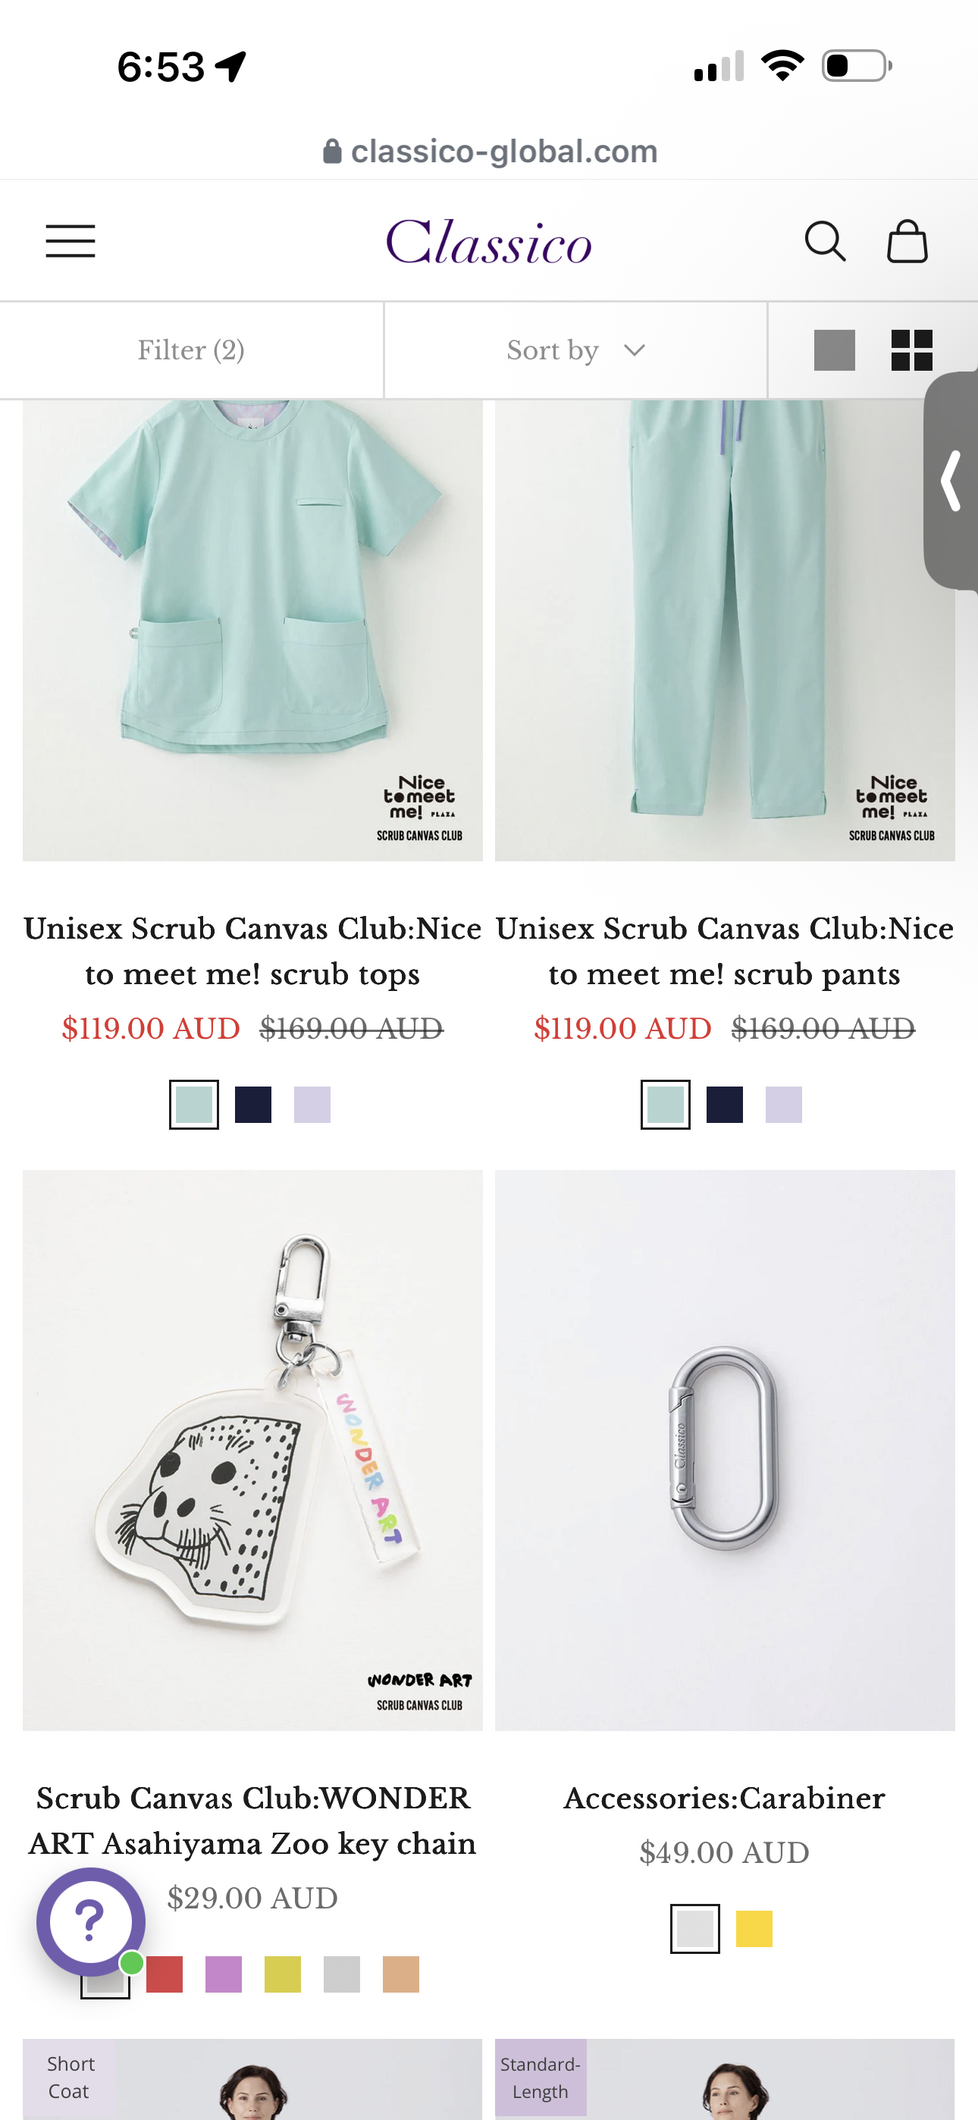Switch to two-column grid view
Viewport: 978px width, 2120px height.
[912, 350]
